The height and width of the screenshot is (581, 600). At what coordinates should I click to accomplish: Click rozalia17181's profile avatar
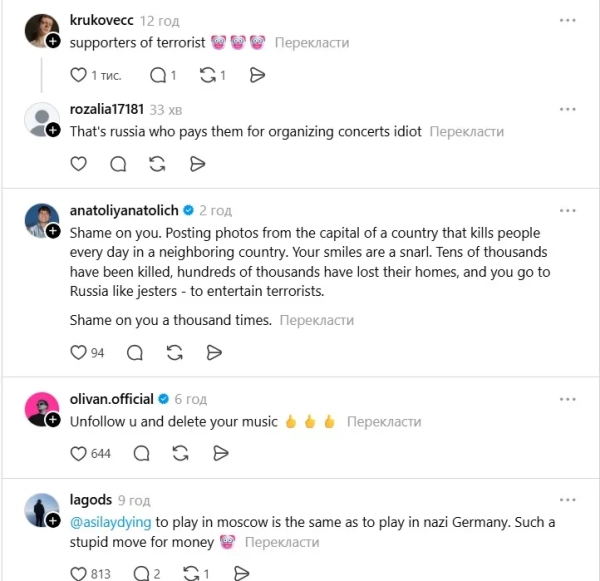click(42, 120)
